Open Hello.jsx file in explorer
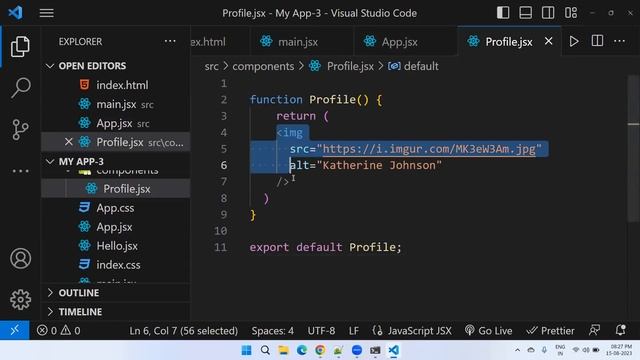 116,246
